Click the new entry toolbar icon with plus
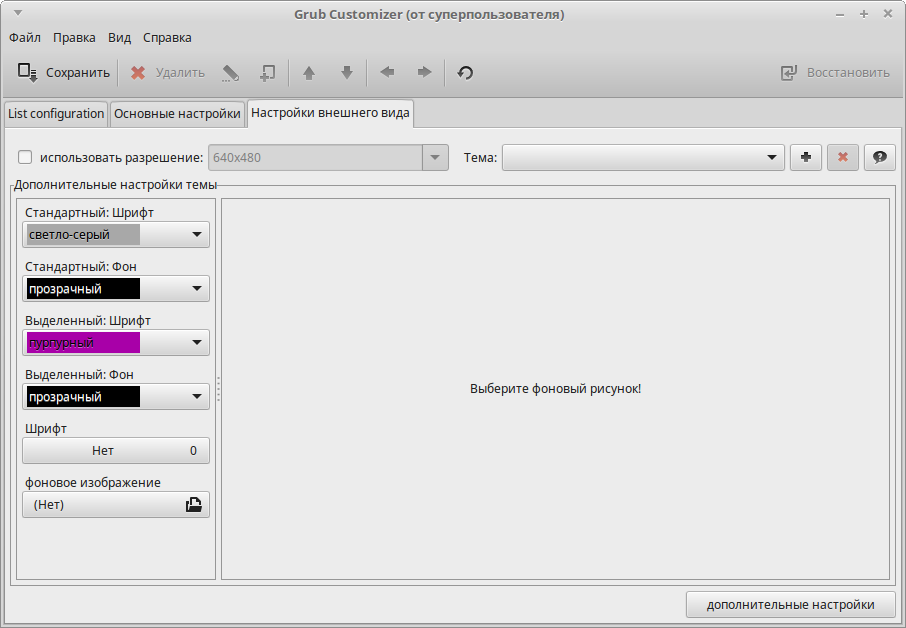 (x=268, y=73)
